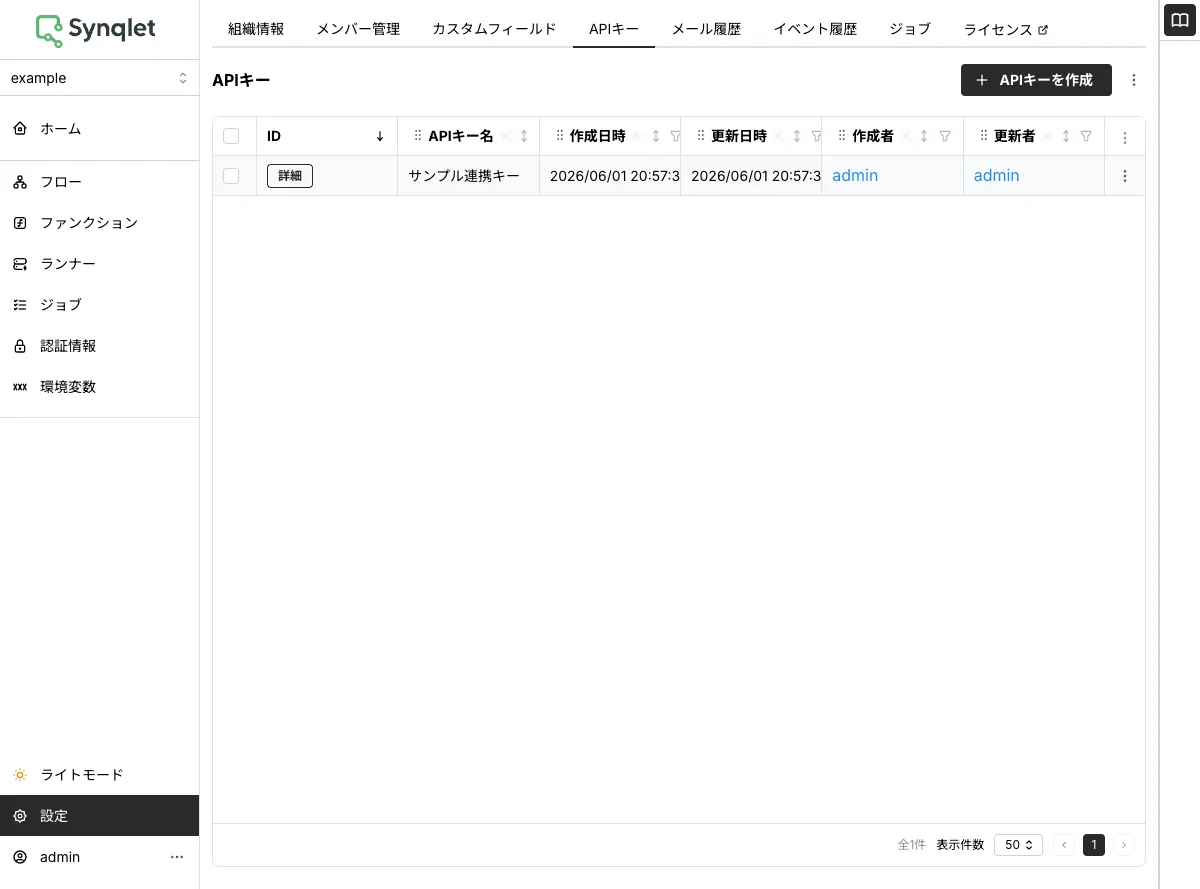Open the ライセンス external link tab
This screenshot has width=1200, height=889.
click(1006, 29)
